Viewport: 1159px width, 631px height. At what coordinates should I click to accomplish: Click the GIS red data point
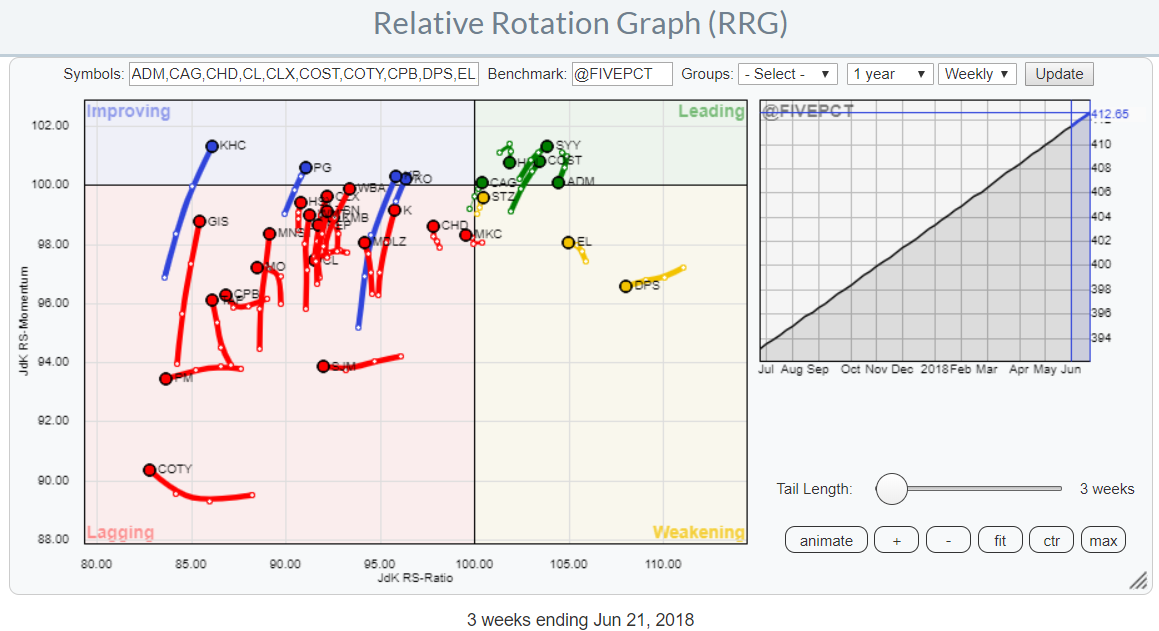[x=199, y=221]
